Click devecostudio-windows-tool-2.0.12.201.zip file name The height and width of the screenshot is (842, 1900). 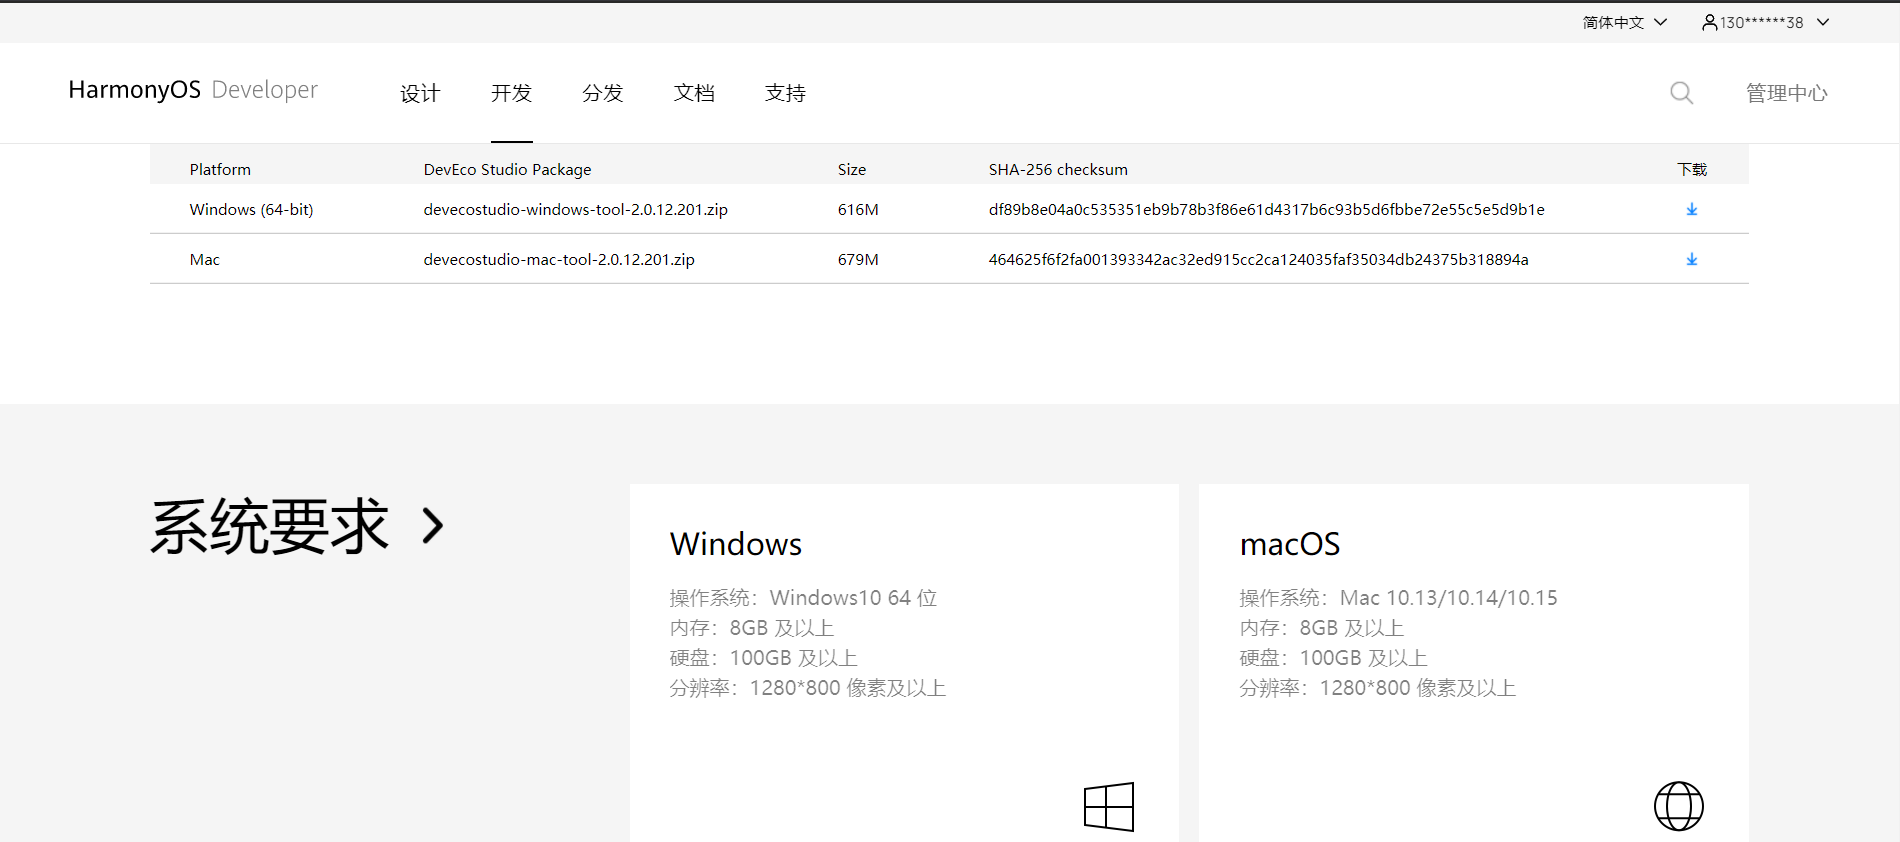(575, 209)
